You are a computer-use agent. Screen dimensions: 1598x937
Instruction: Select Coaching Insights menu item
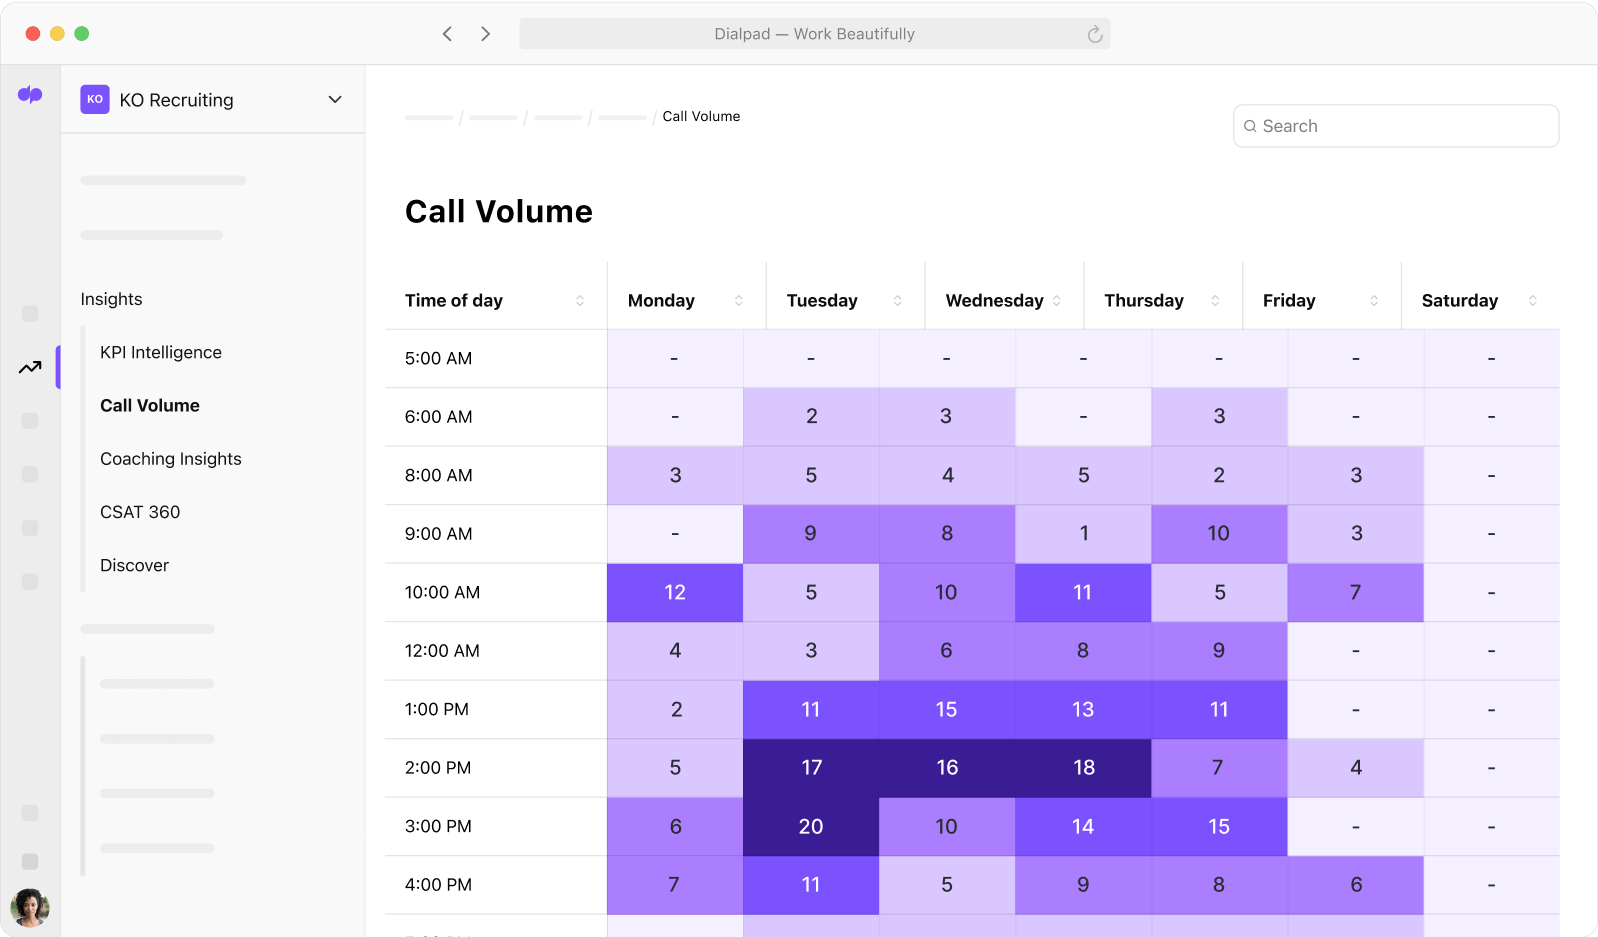[x=171, y=459]
